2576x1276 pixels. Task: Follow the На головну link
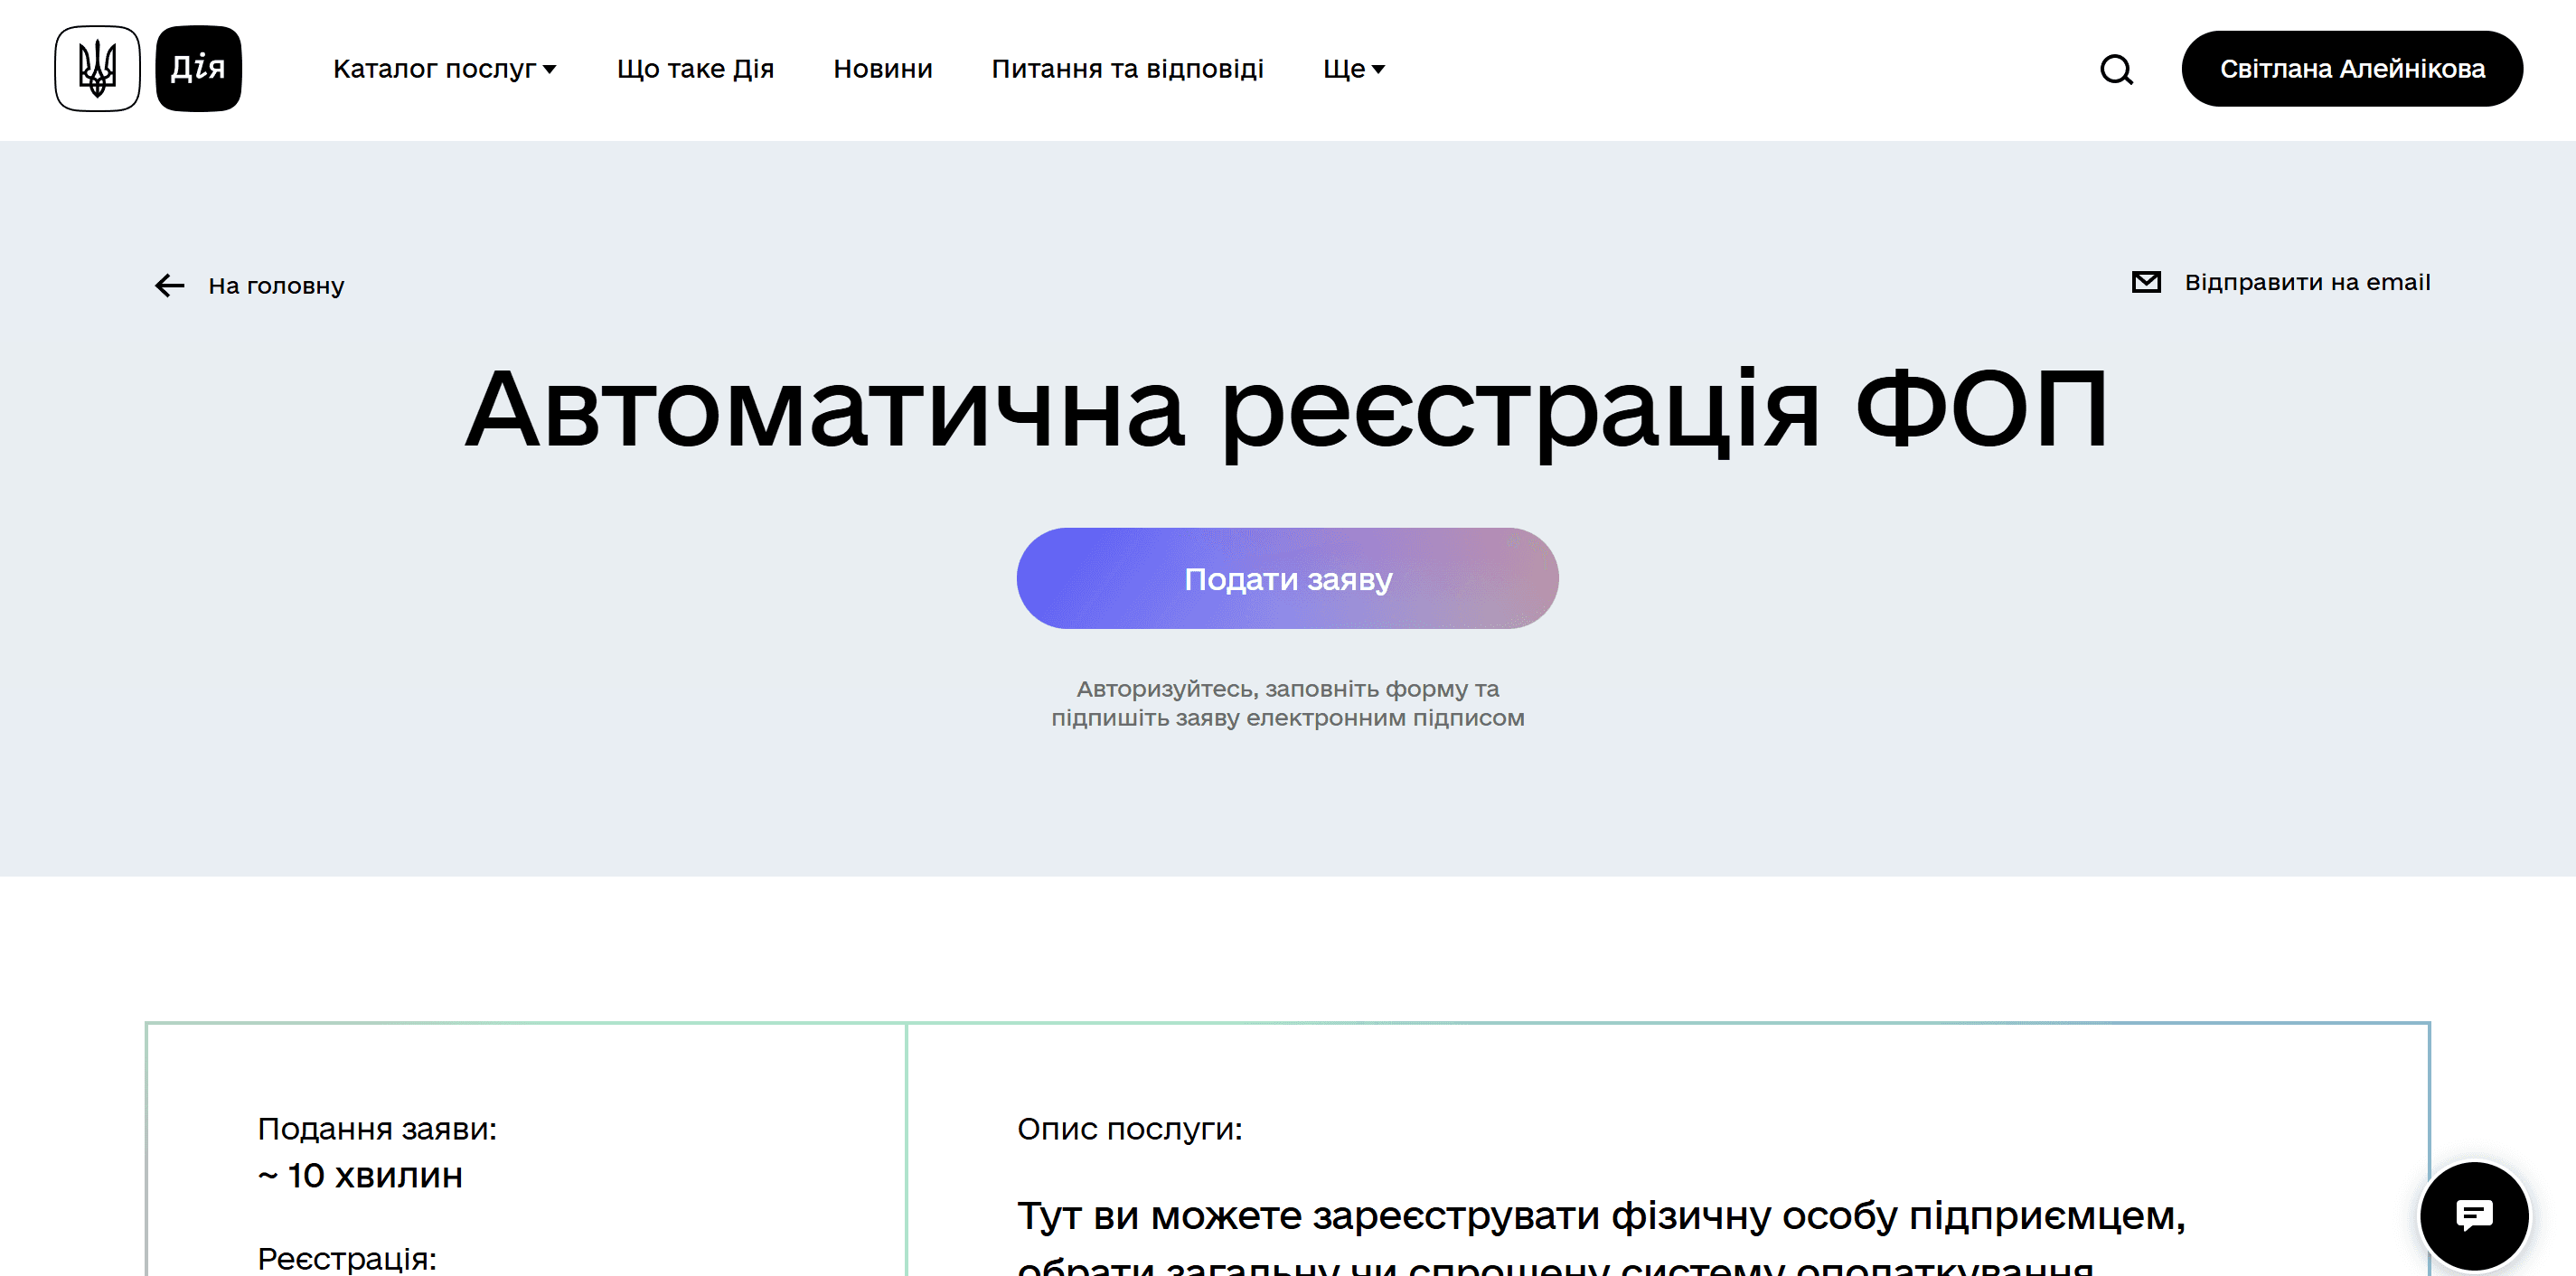click(275, 286)
